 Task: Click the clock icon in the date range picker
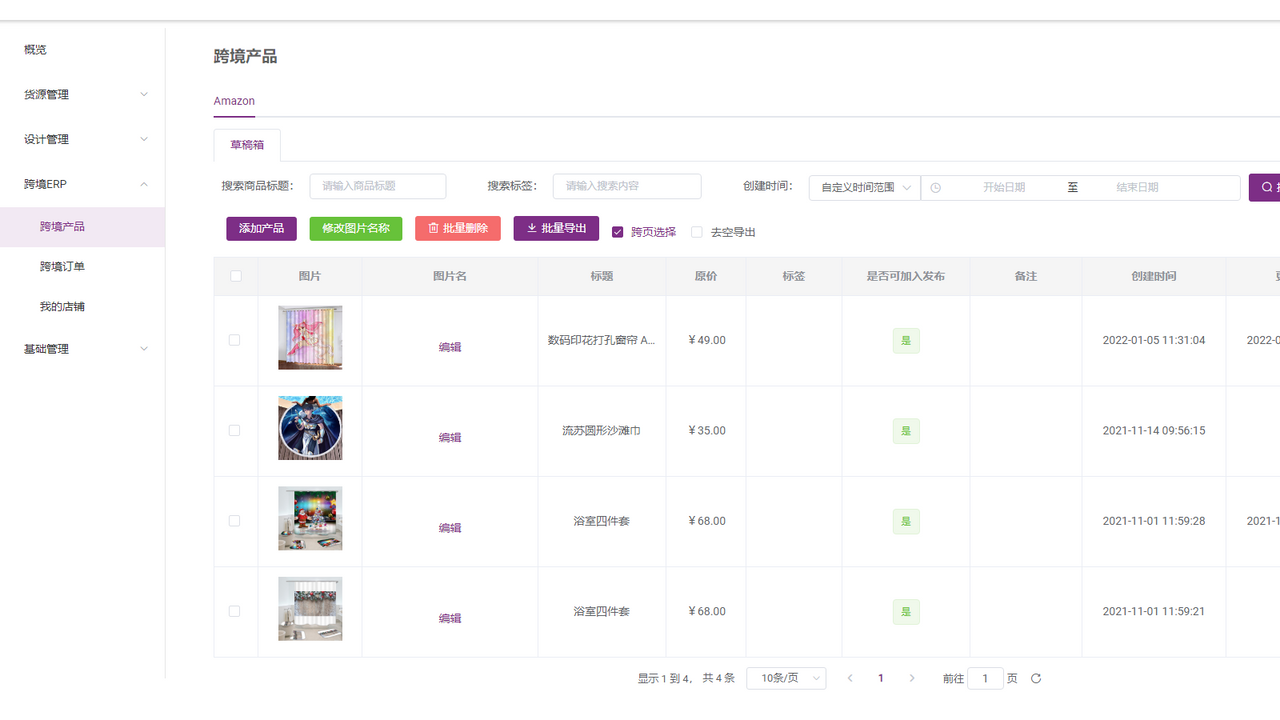[x=934, y=187]
